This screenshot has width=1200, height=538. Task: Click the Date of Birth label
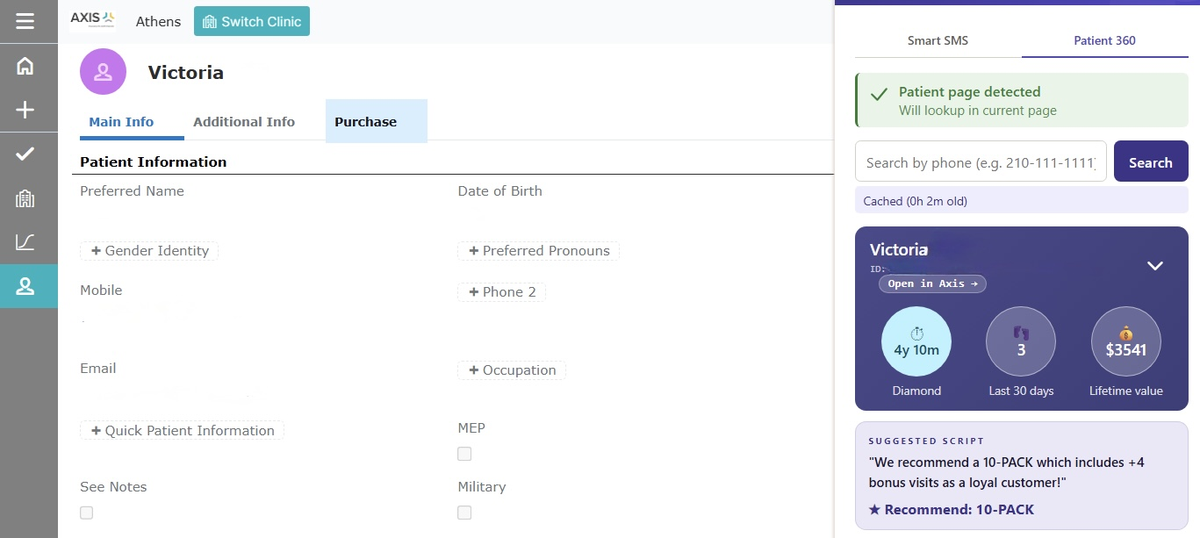click(x=500, y=191)
